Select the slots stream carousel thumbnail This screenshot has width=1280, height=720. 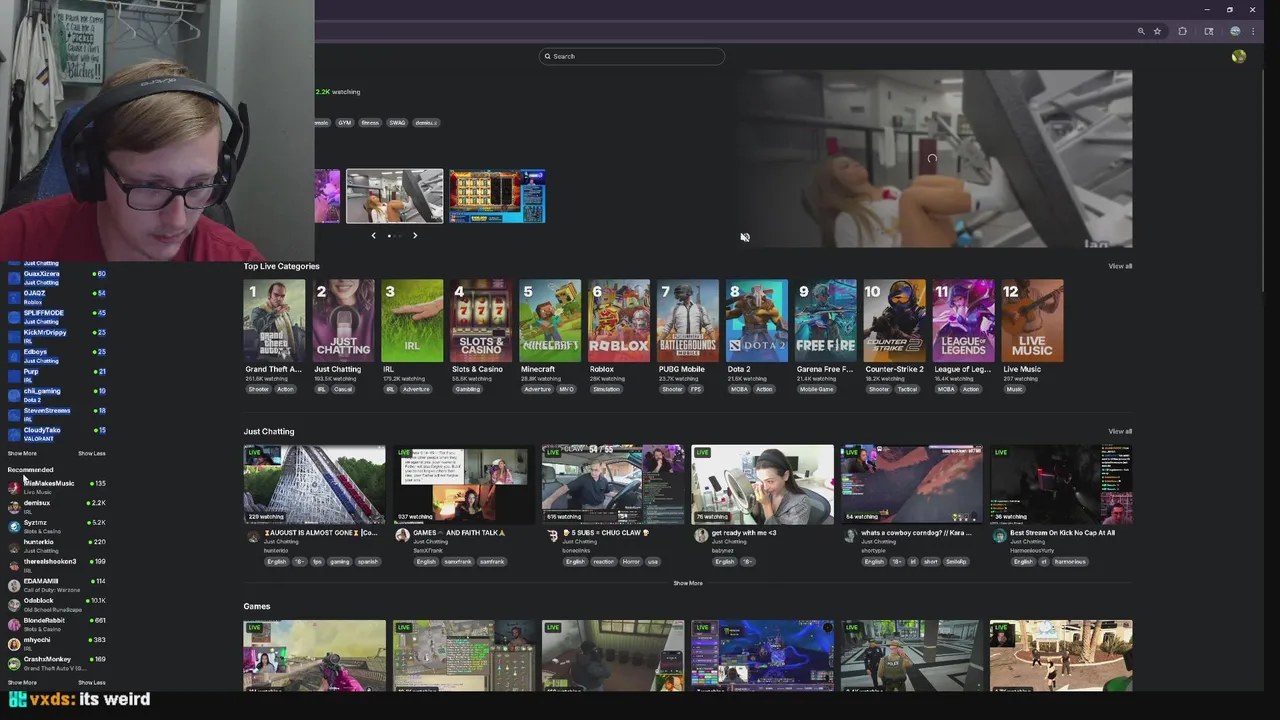[x=497, y=196]
